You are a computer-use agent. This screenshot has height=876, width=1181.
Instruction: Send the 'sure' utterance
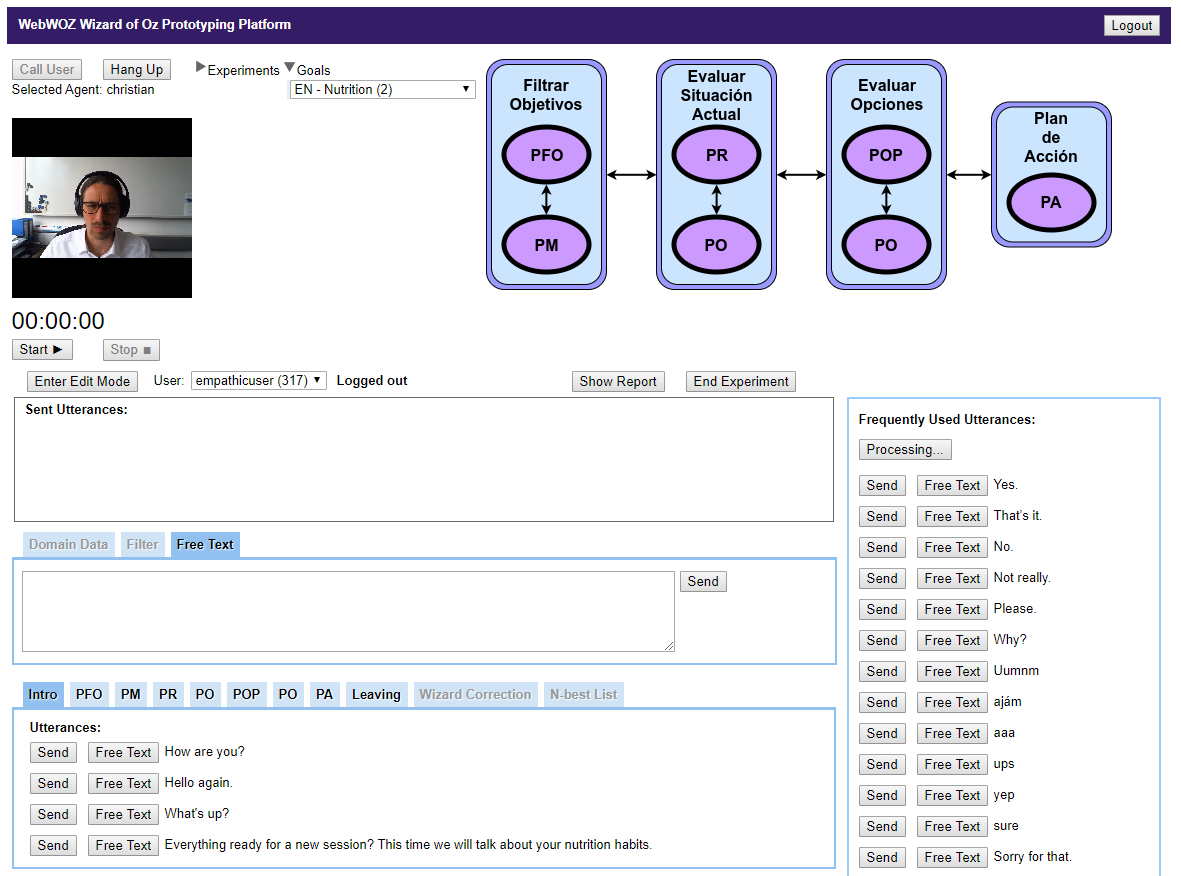click(x=882, y=826)
